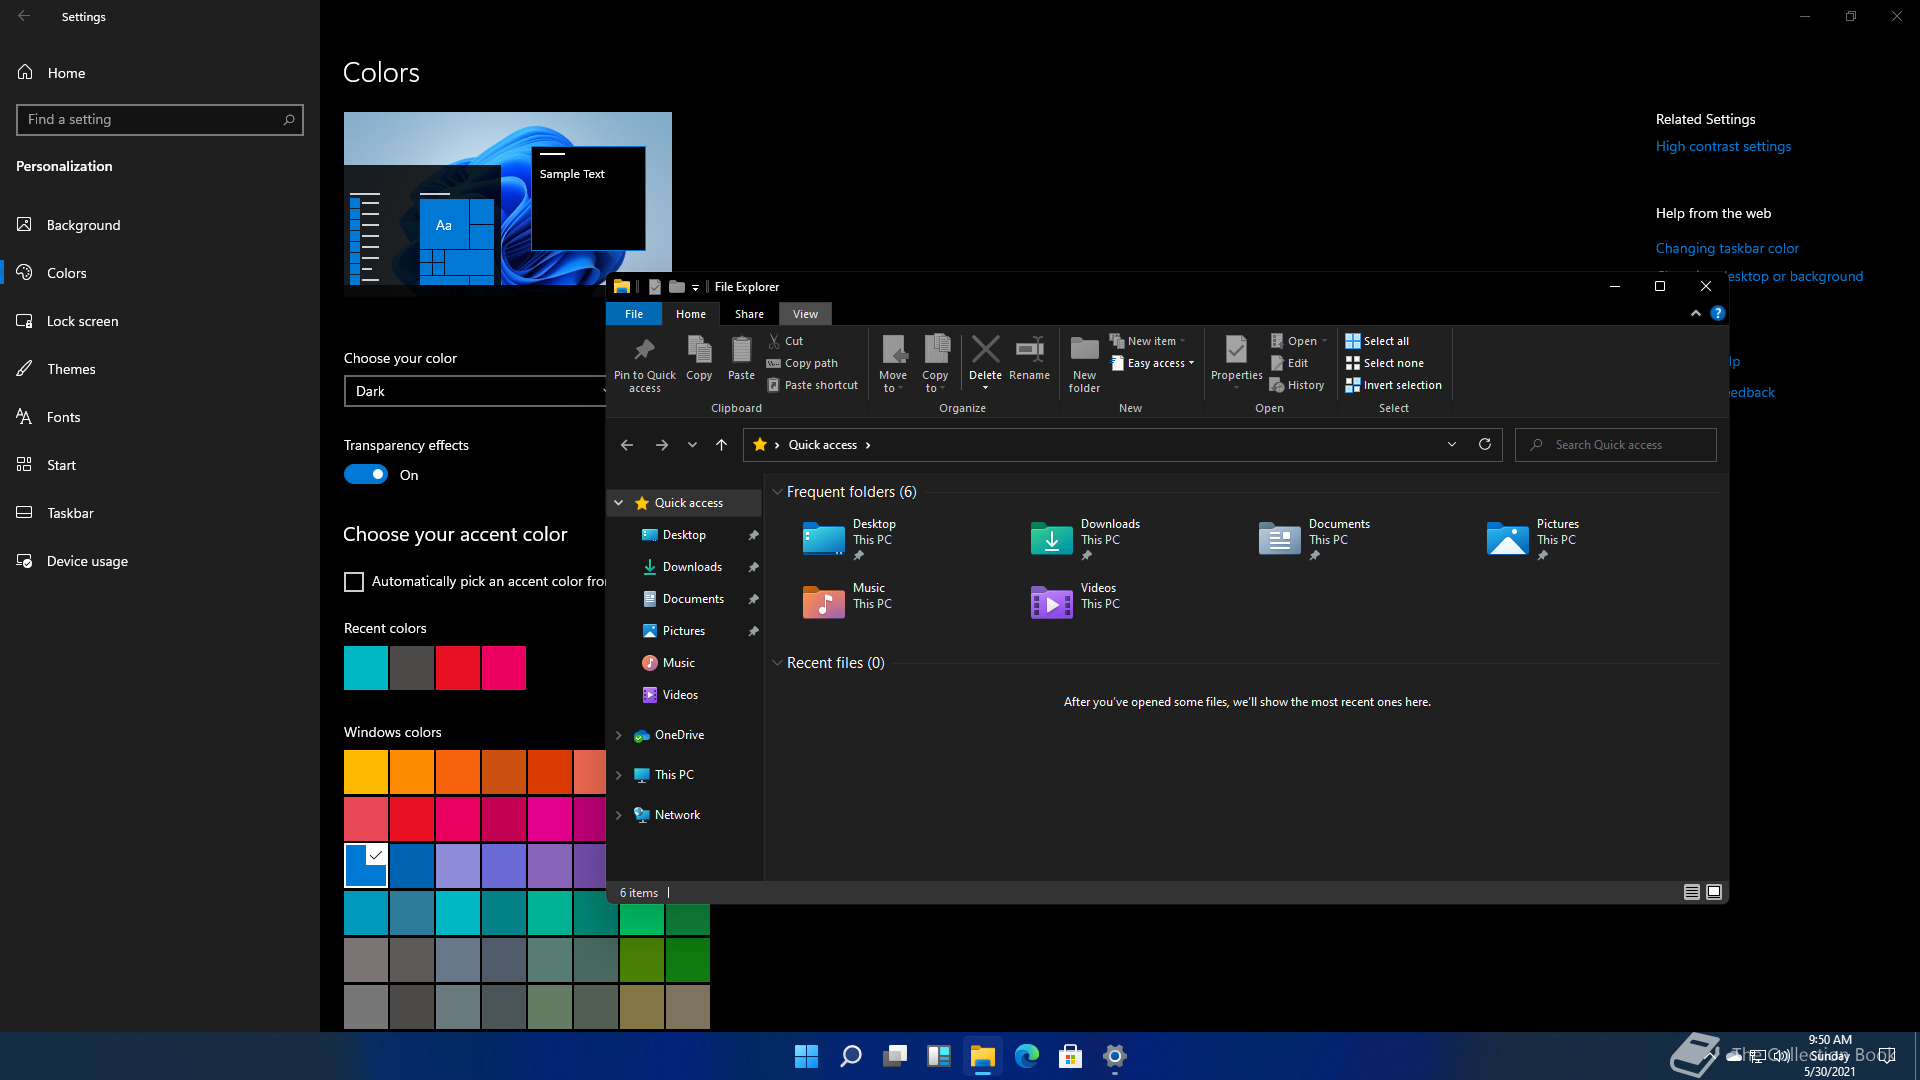Click Invert selection in ribbon
Viewport: 1920px width, 1080px height.
click(1393, 385)
